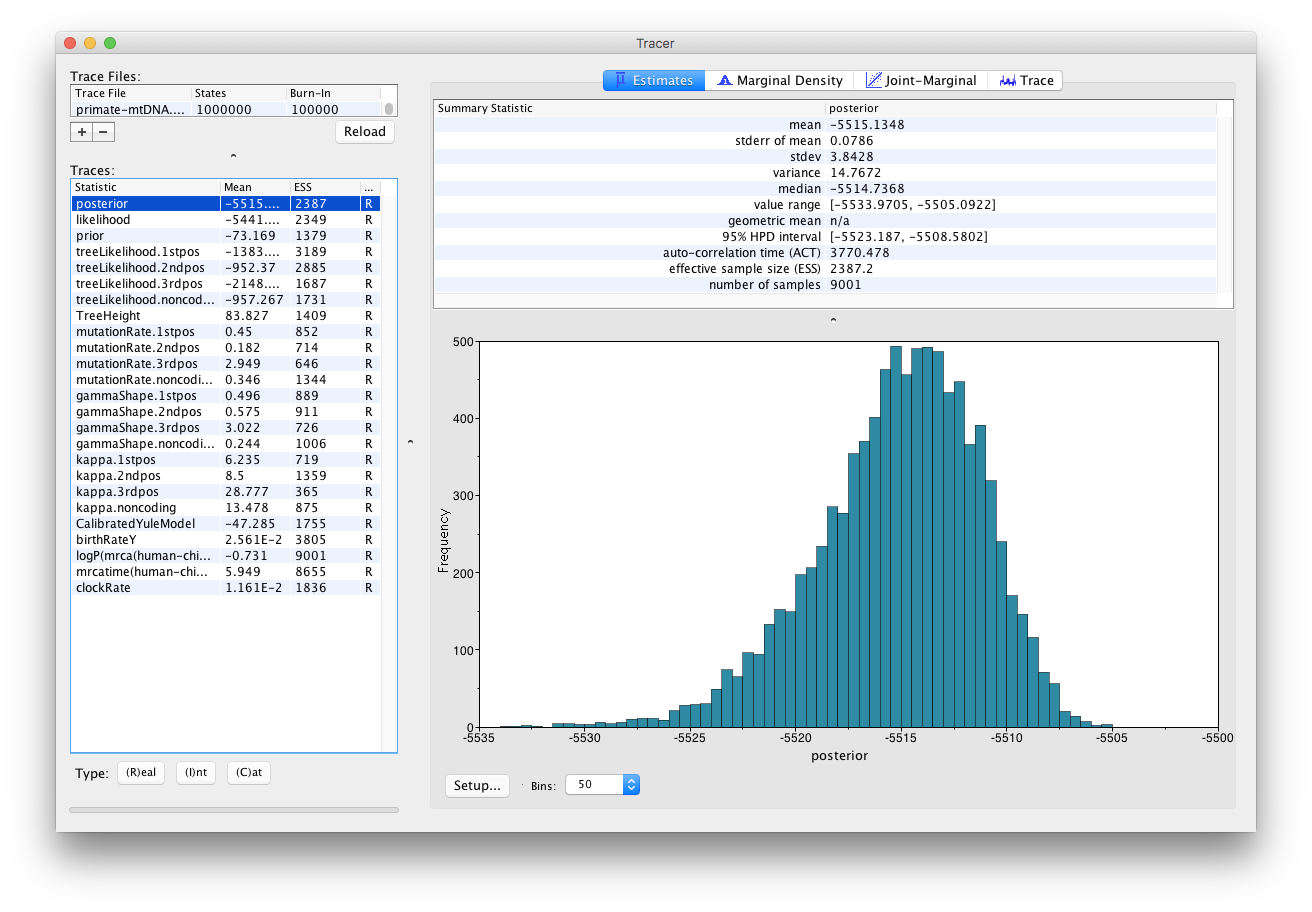This screenshot has width=1312, height=912.
Task: Set trace type to (C)at
Action: point(248,773)
